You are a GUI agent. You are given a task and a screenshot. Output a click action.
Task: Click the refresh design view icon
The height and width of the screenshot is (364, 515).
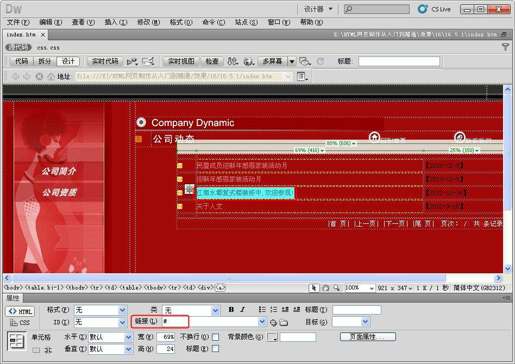(320, 61)
